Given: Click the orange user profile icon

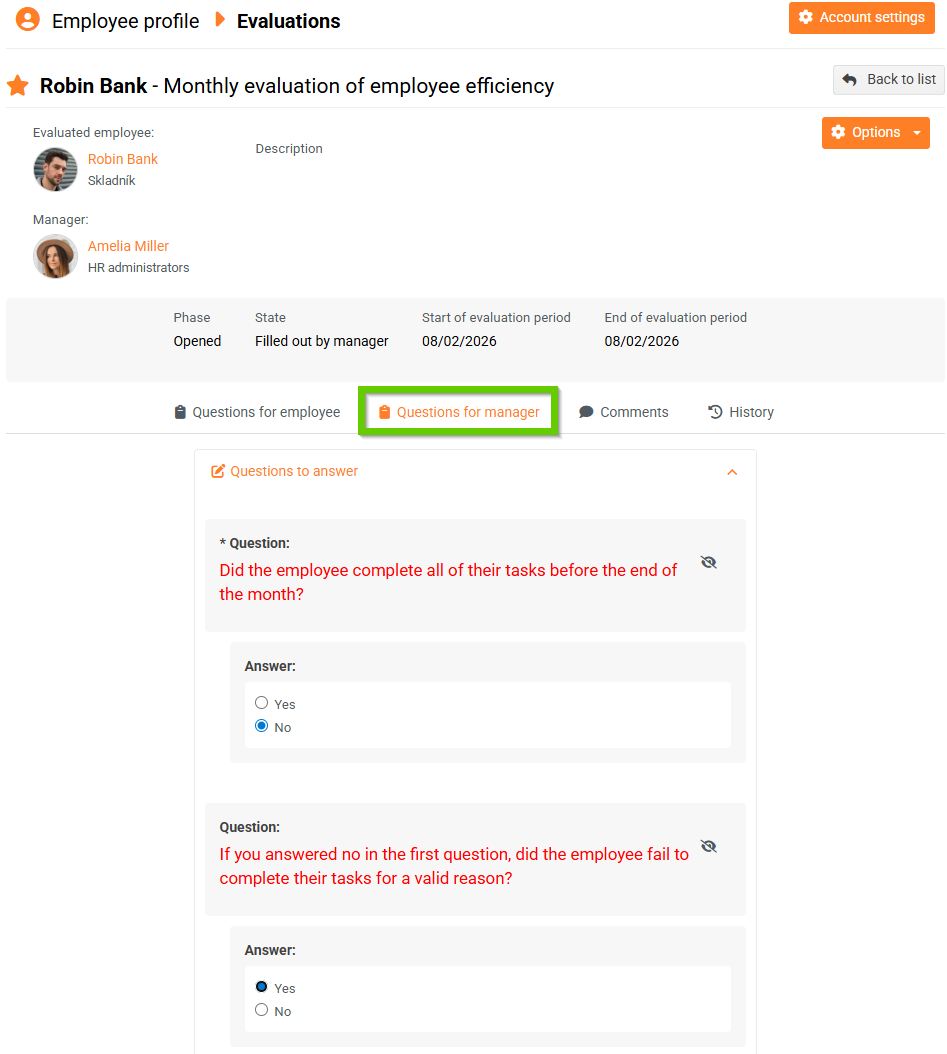Looking at the screenshot, I should [28, 20].
